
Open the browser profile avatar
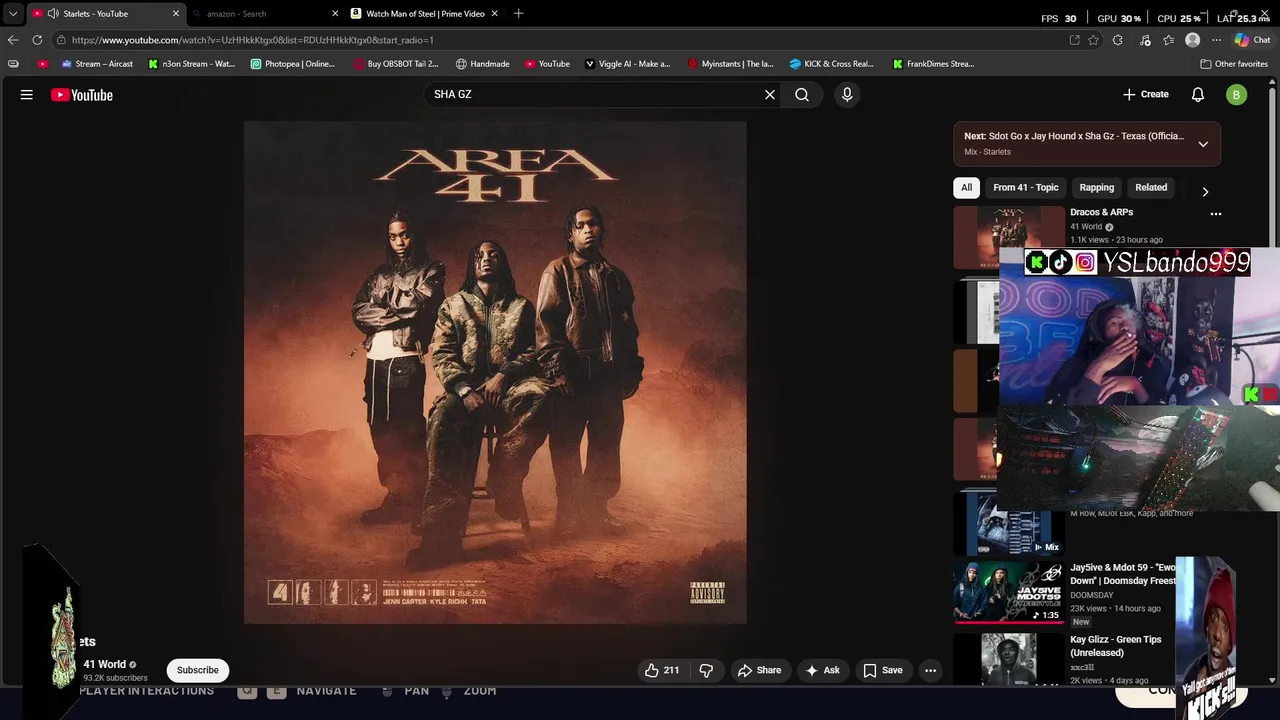click(1192, 40)
